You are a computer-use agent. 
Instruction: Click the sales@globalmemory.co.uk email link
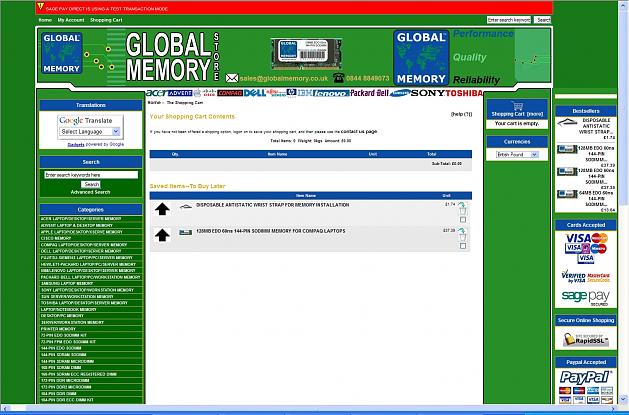284,79
